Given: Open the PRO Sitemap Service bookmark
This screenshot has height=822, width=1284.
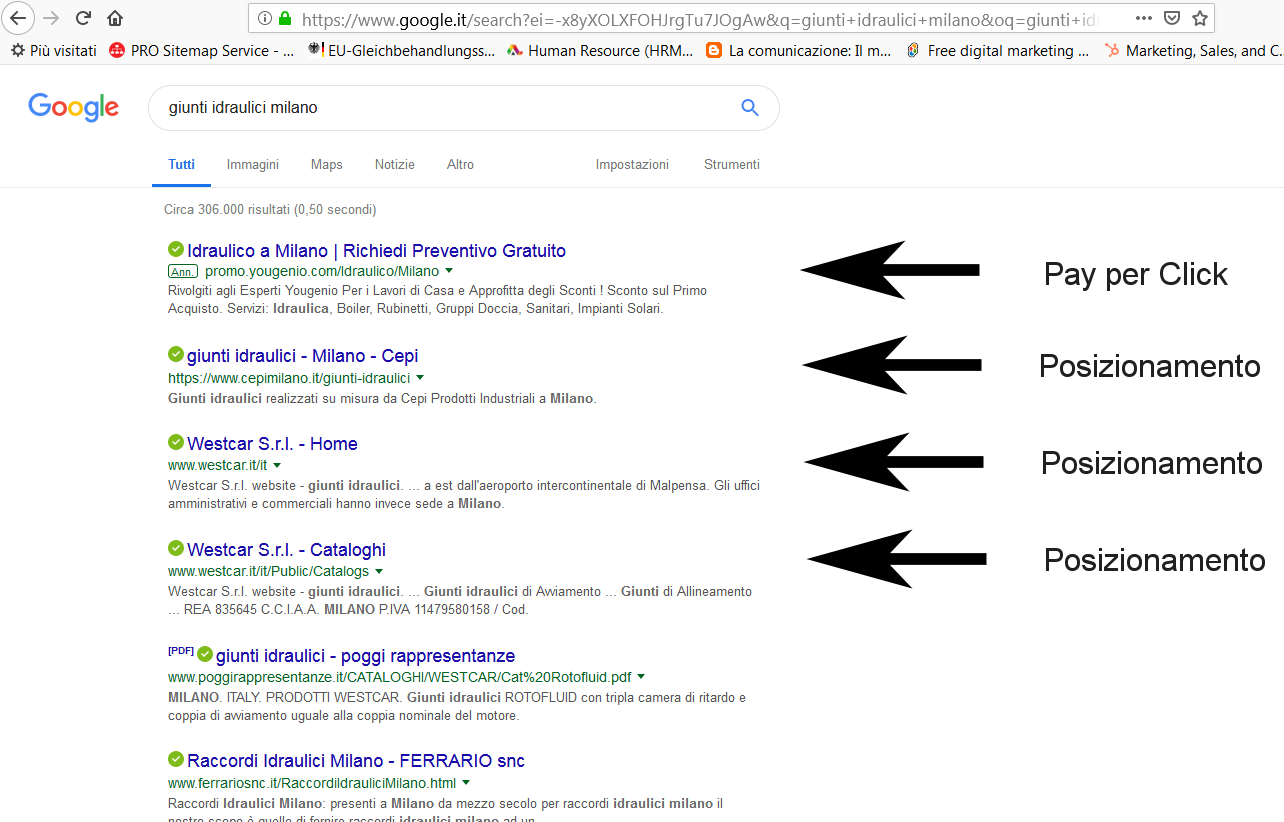Looking at the screenshot, I should click(x=201, y=50).
